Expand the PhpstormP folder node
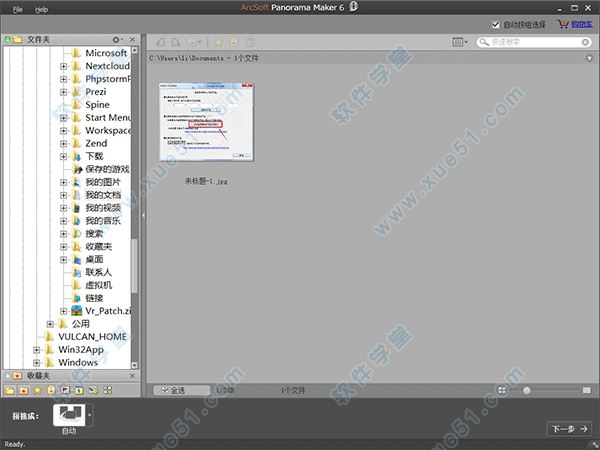The image size is (600, 450). pyautogui.click(x=64, y=79)
